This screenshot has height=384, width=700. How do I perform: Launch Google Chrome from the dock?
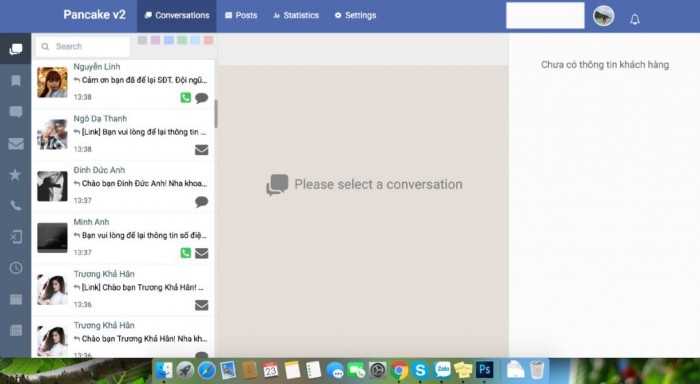click(400, 370)
